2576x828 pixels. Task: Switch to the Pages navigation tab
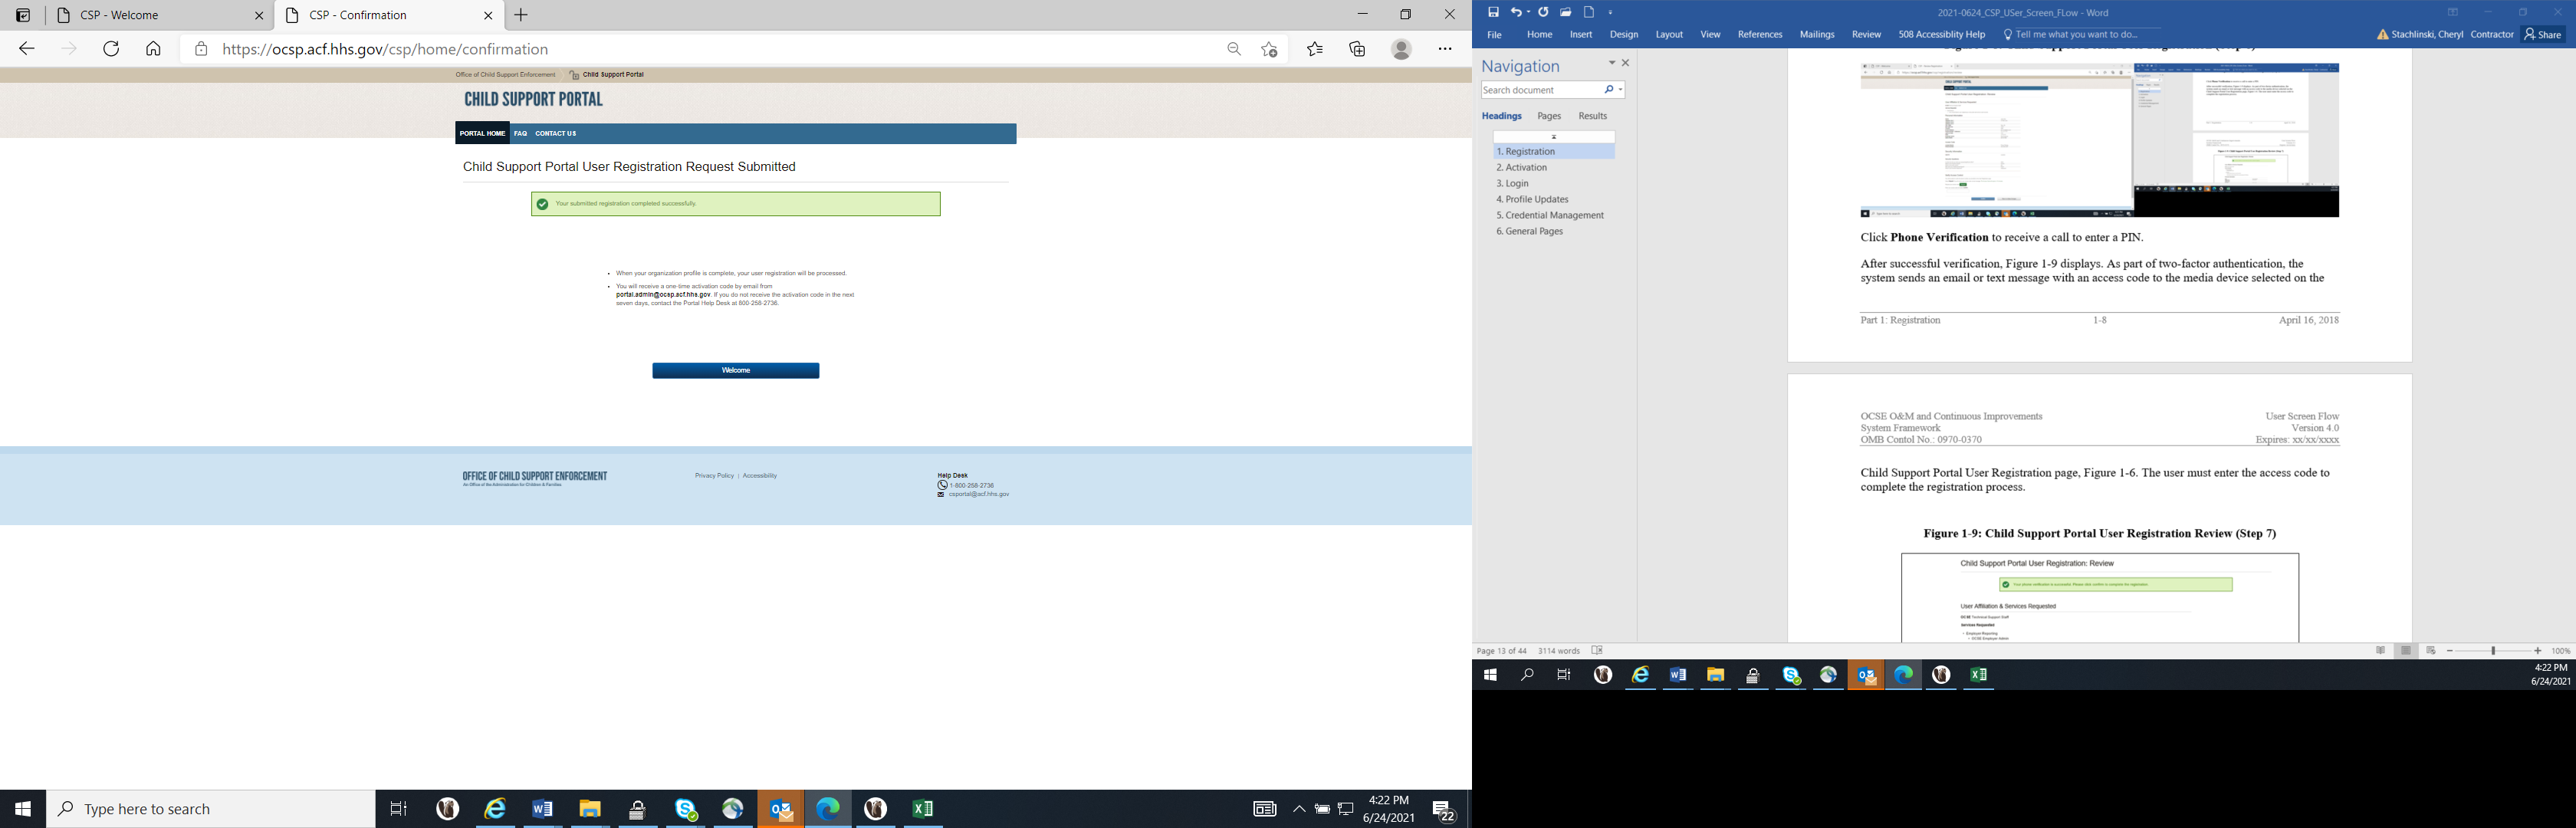coord(1548,116)
